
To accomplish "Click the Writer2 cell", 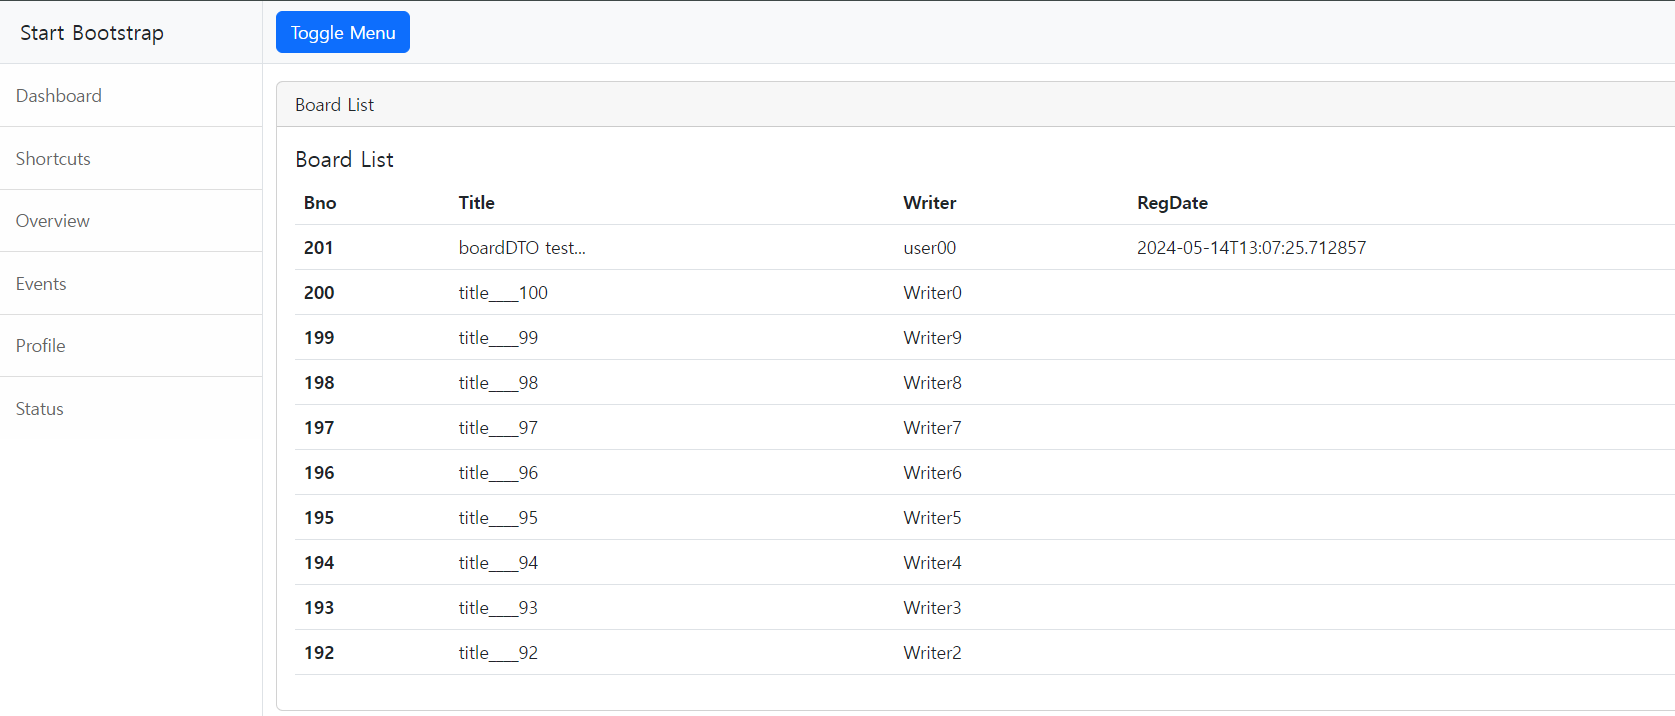I will (933, 653).
